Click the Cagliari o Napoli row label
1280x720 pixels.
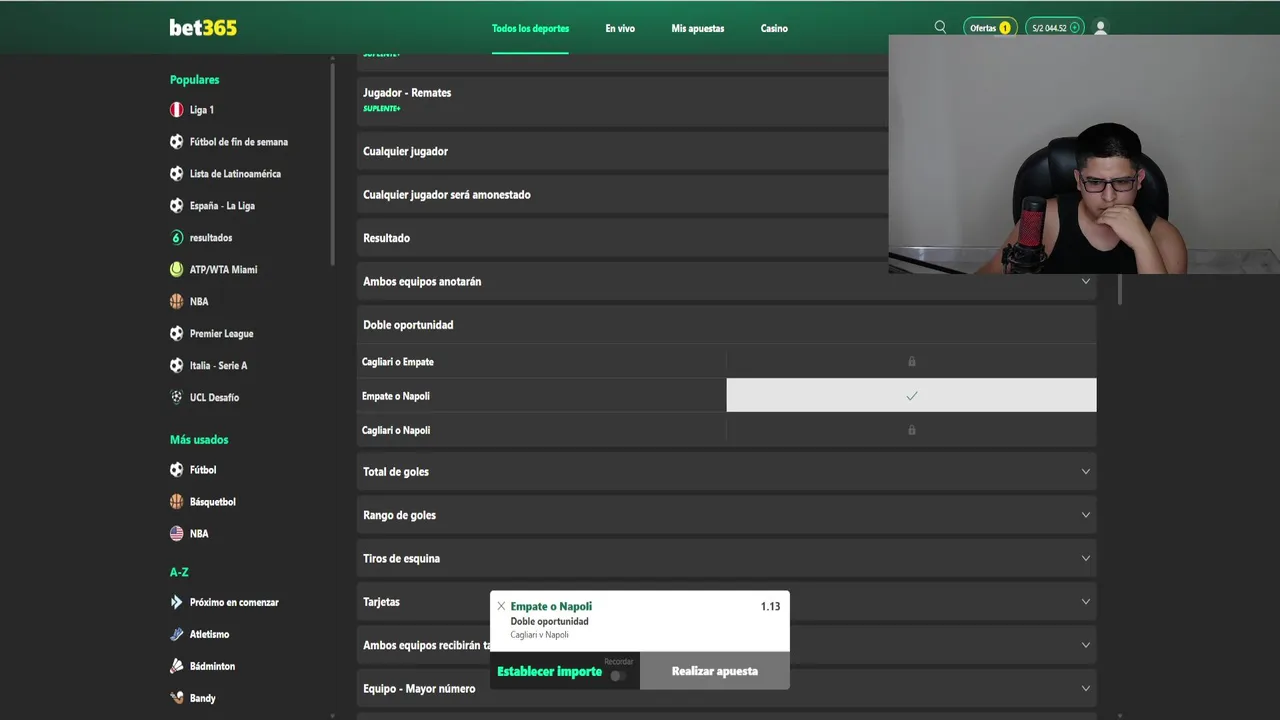396,430
